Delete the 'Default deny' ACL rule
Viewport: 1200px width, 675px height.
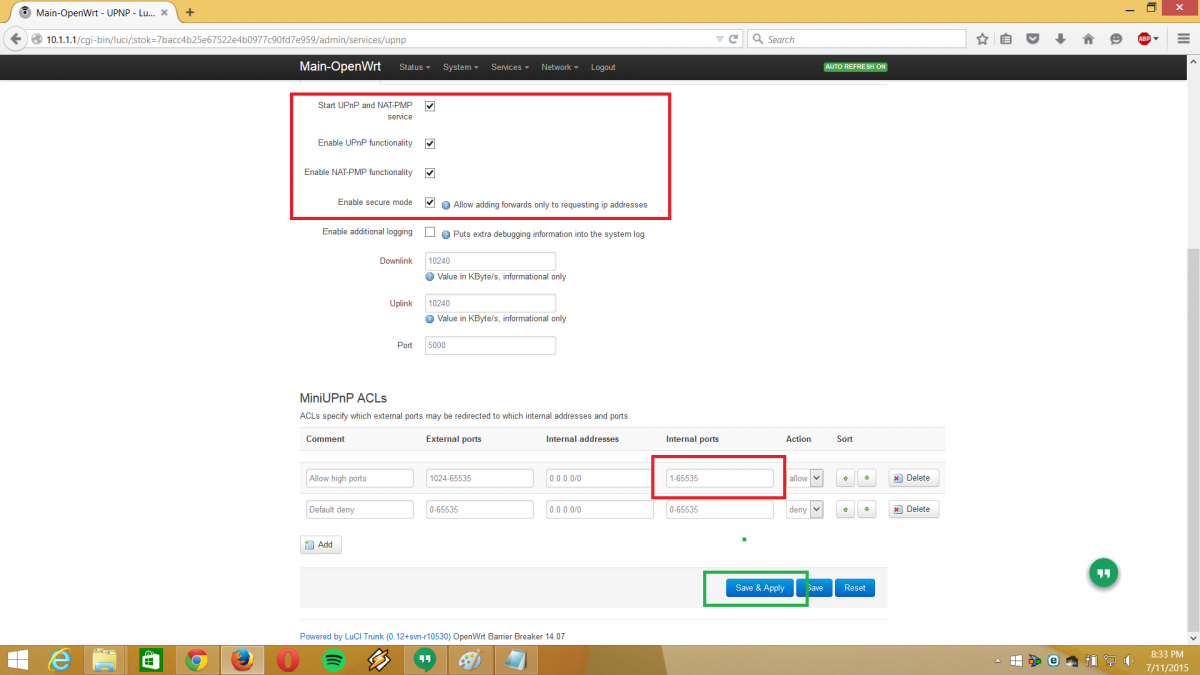[913, 509]
